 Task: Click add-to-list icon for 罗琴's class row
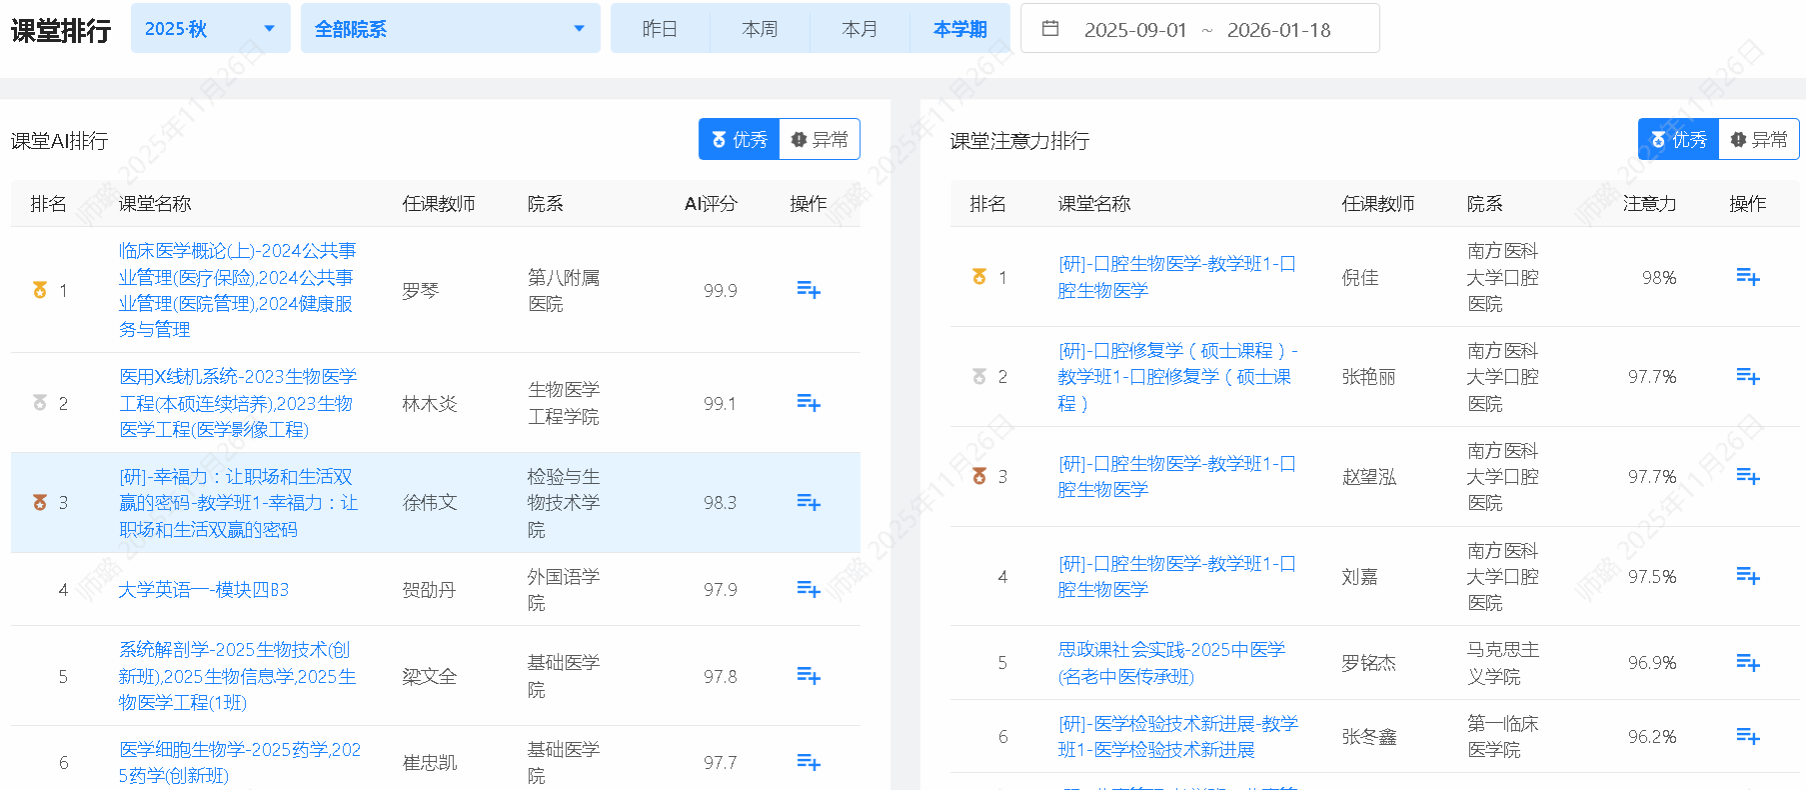pos(808,290)
